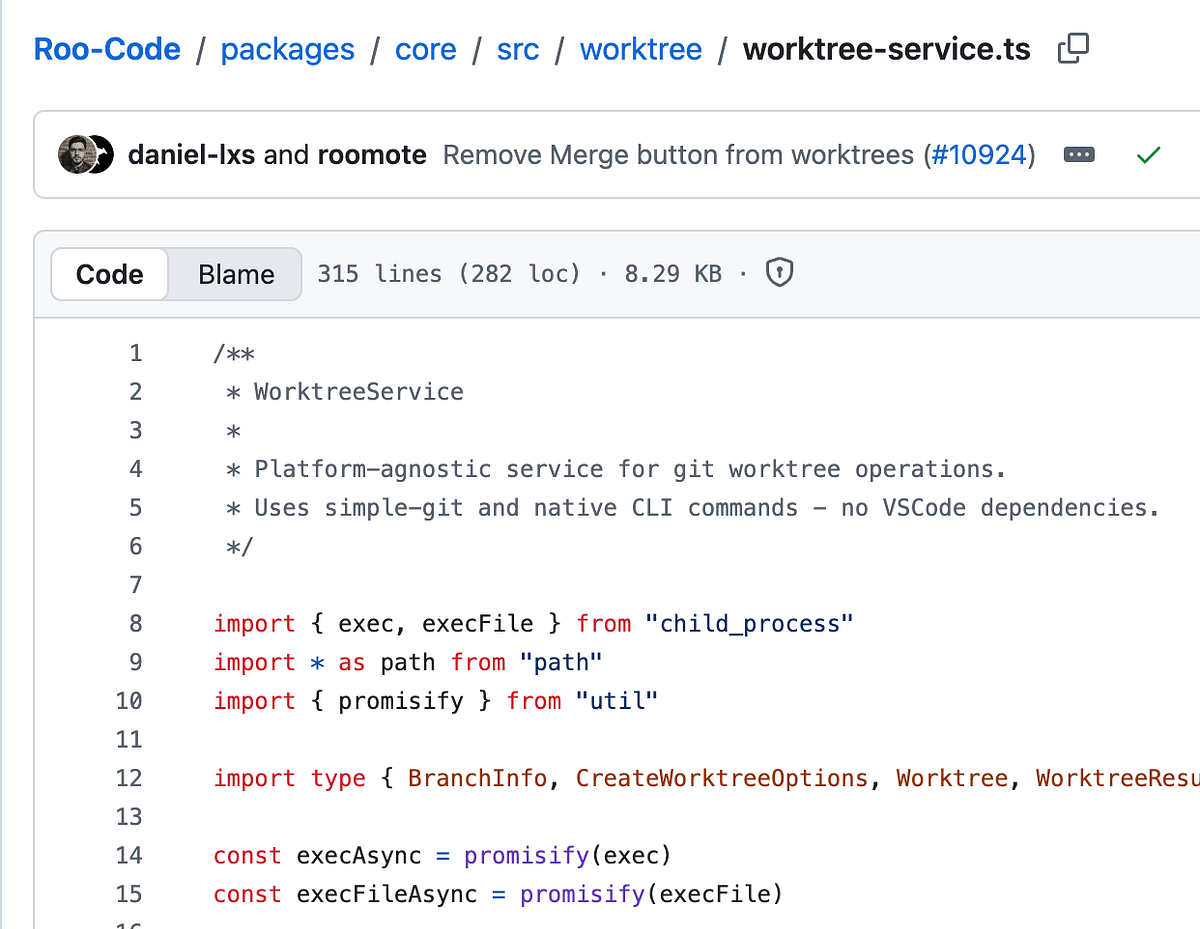Open the src folder breadcrumb
1200x929 pixels.
click(518, 49)
